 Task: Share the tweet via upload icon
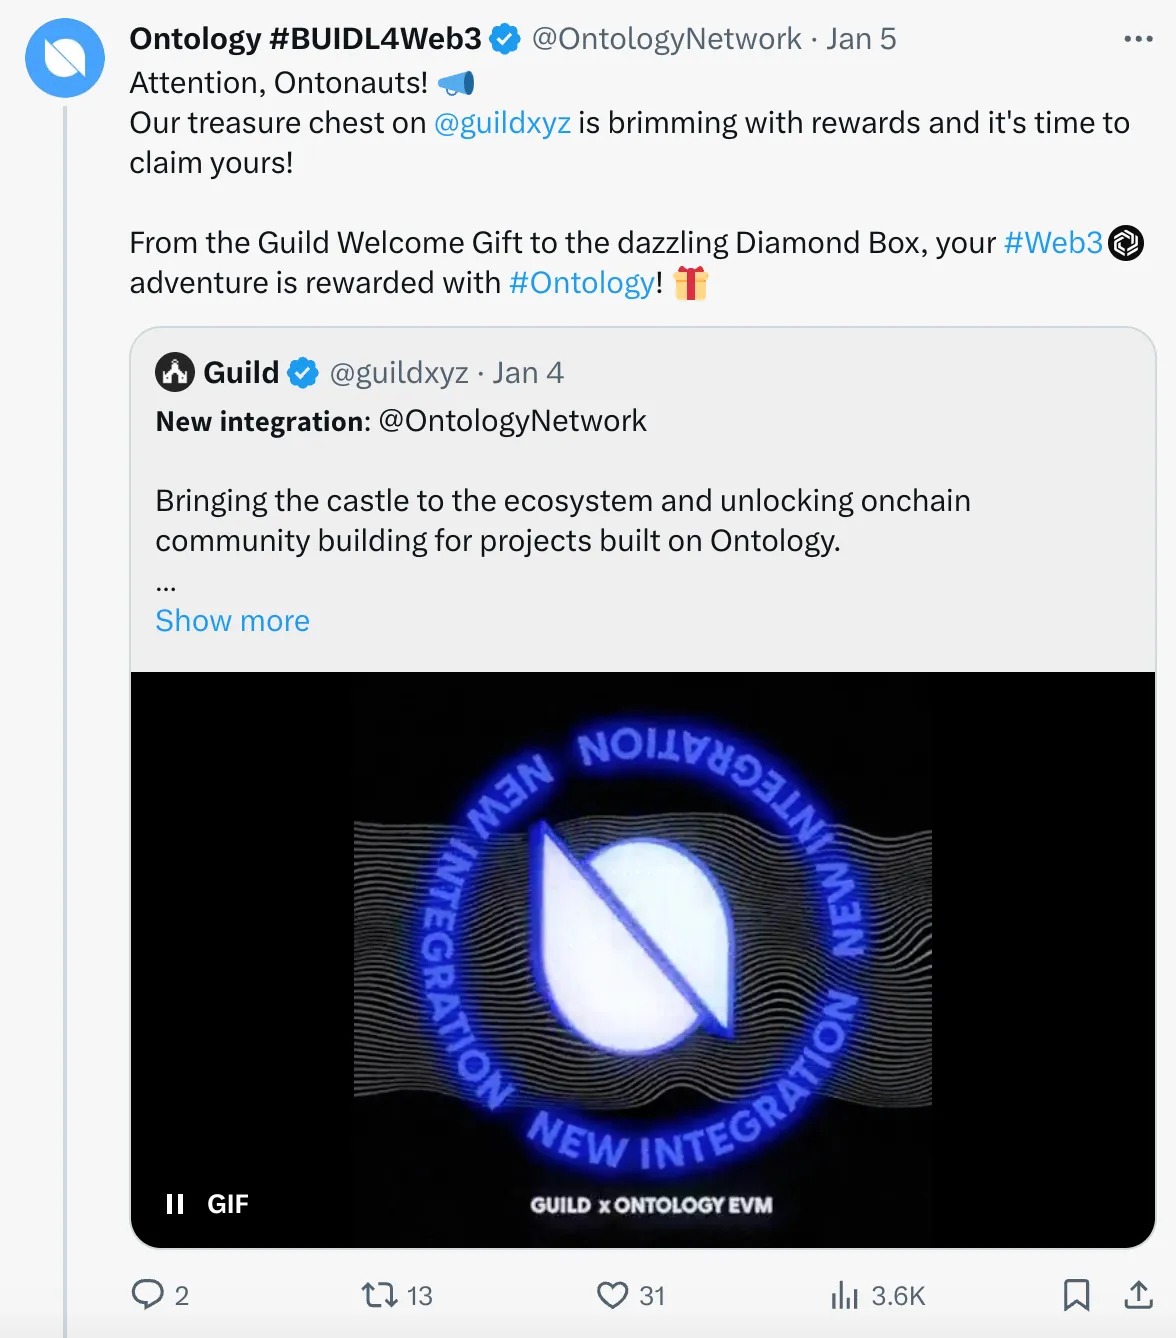(1138, 1295)
